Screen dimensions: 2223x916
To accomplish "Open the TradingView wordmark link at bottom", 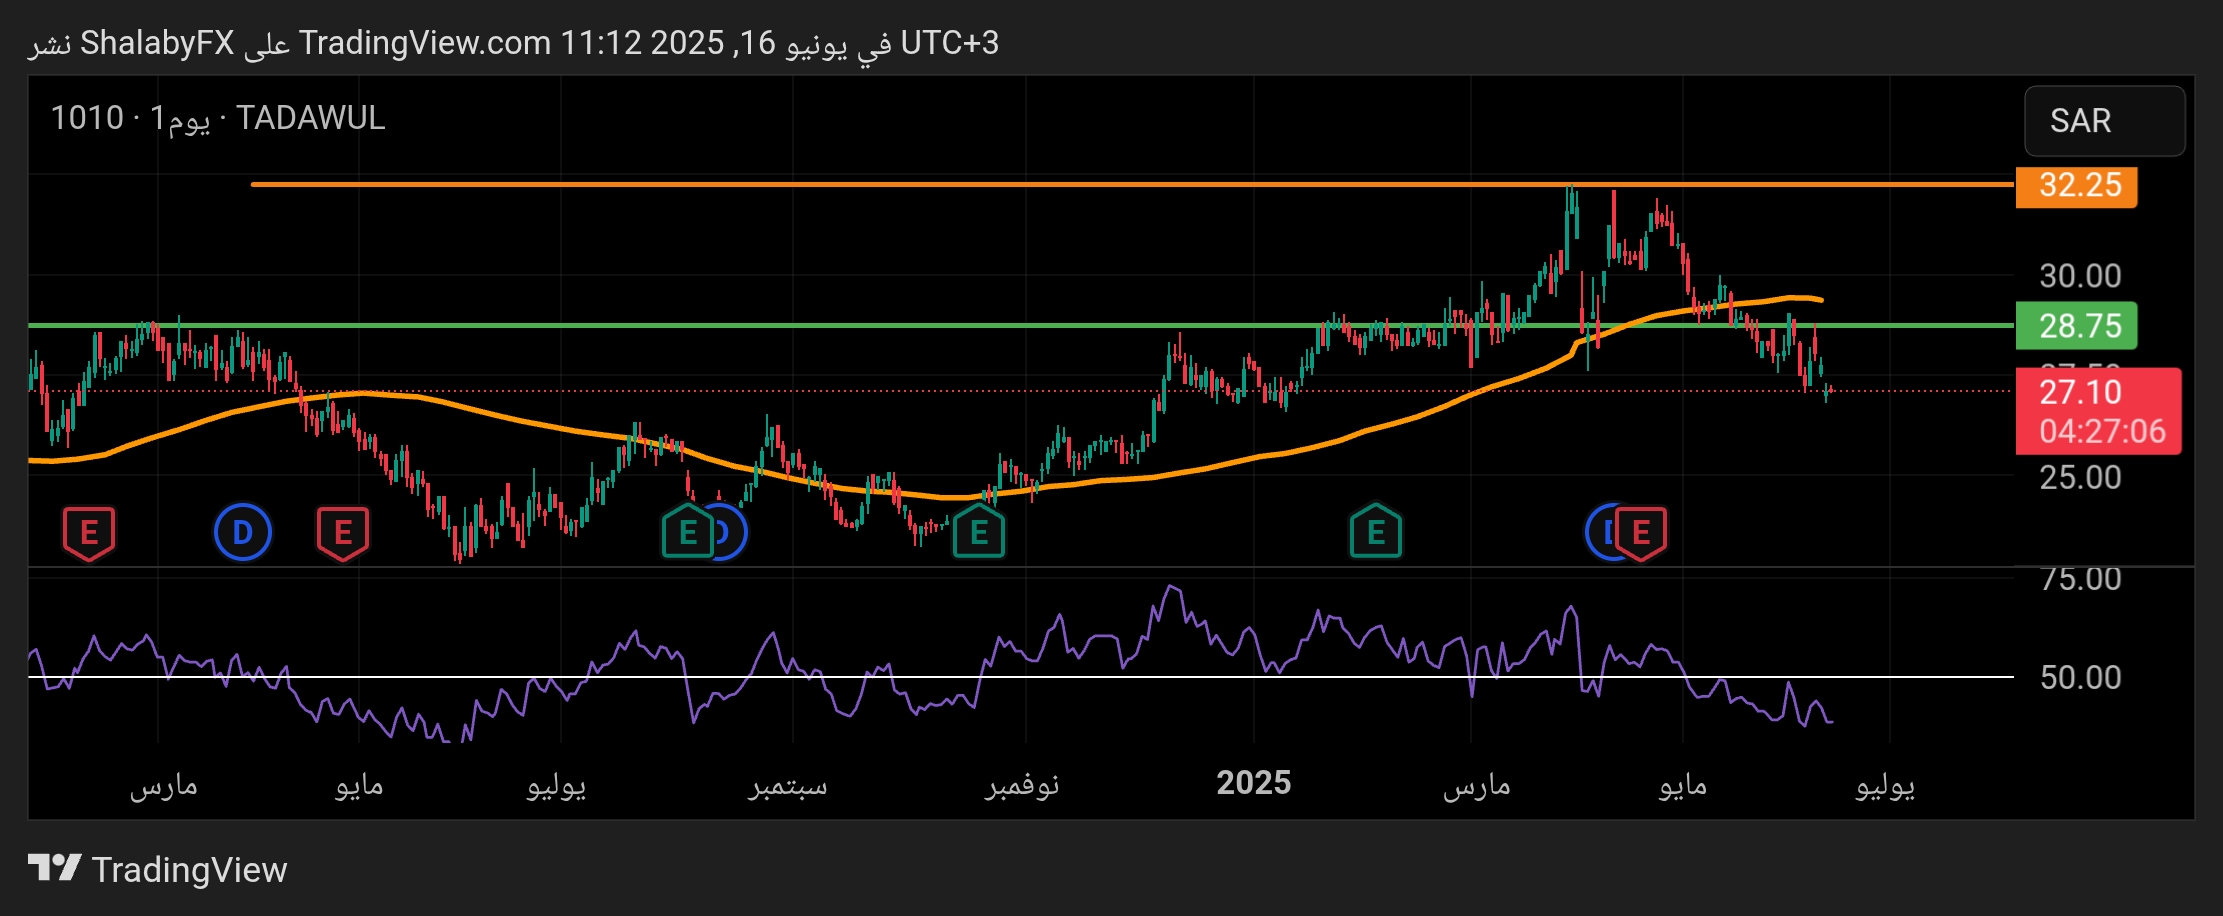I will pyautogui.click(x=189, y=870).
